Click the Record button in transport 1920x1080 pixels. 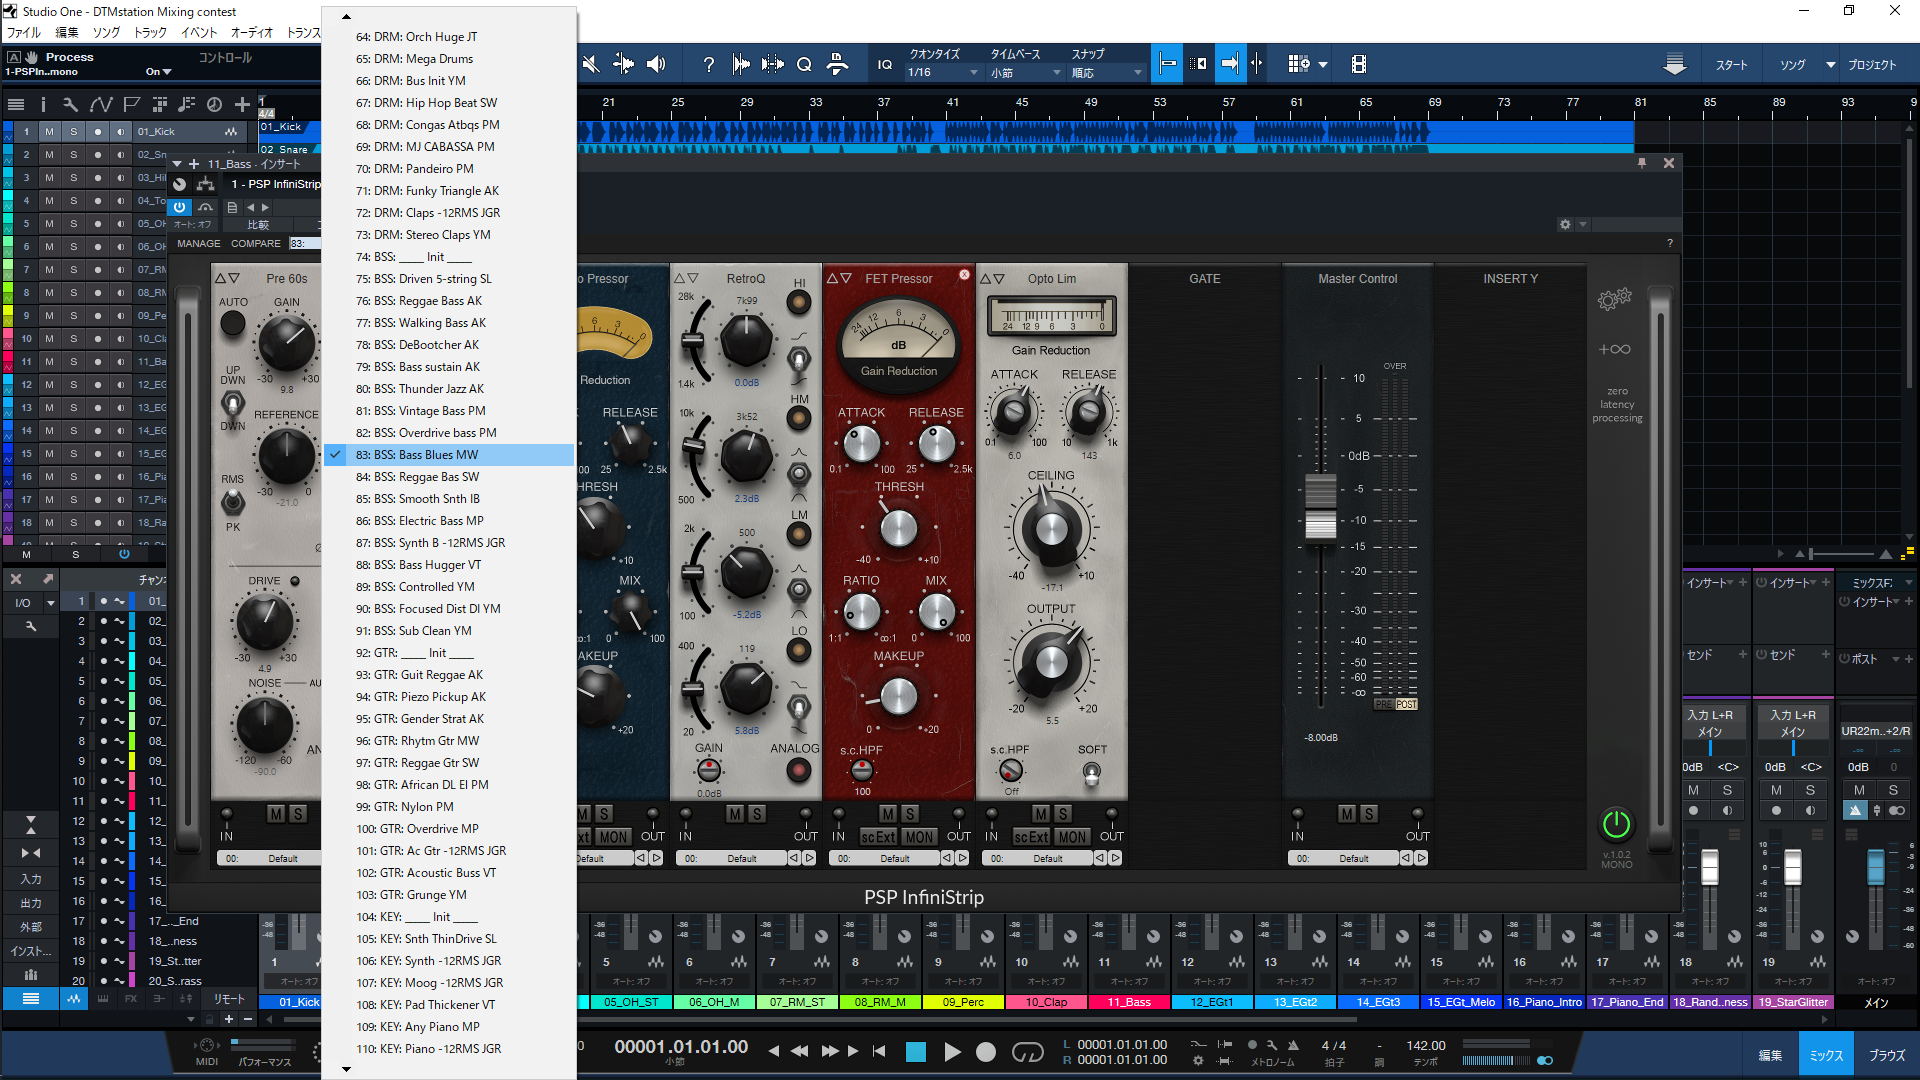tap(986, 1051)
